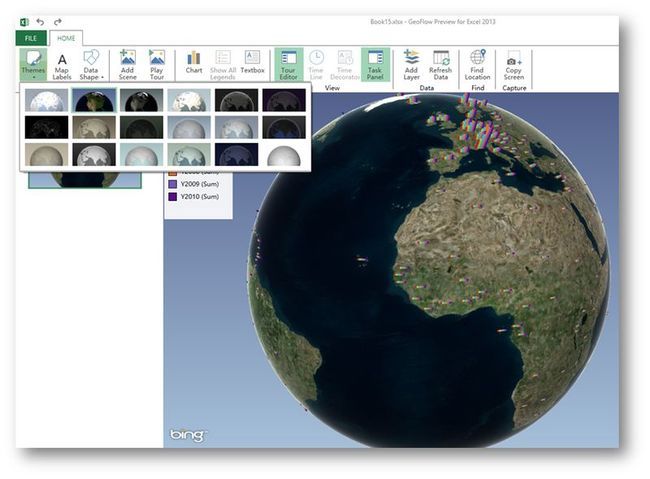Insert a Chart from the ribbon
650x479 pixels.
coord(194,63)
